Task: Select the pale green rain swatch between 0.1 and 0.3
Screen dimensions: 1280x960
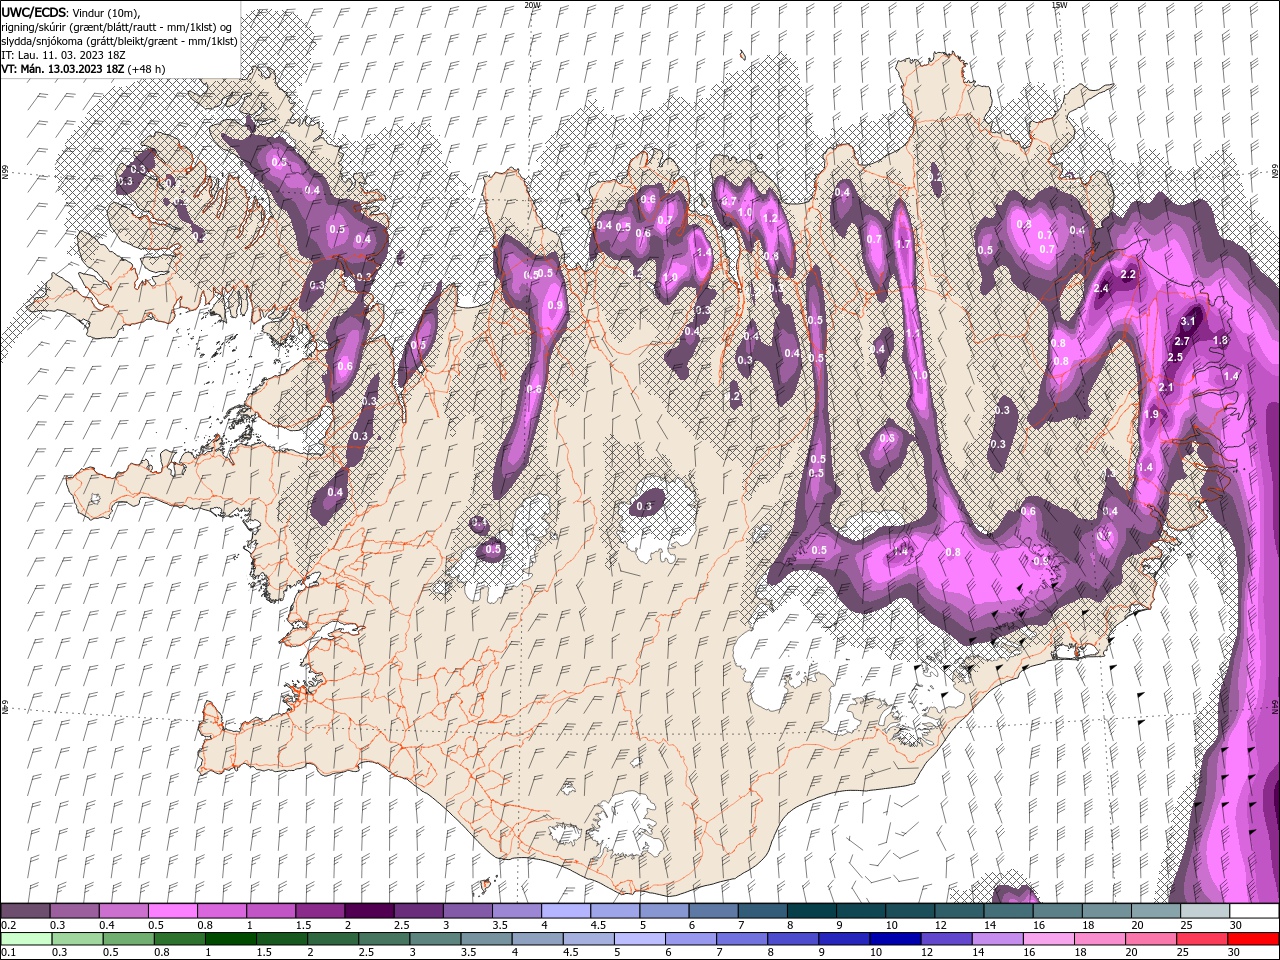Action: coord(25,939)
